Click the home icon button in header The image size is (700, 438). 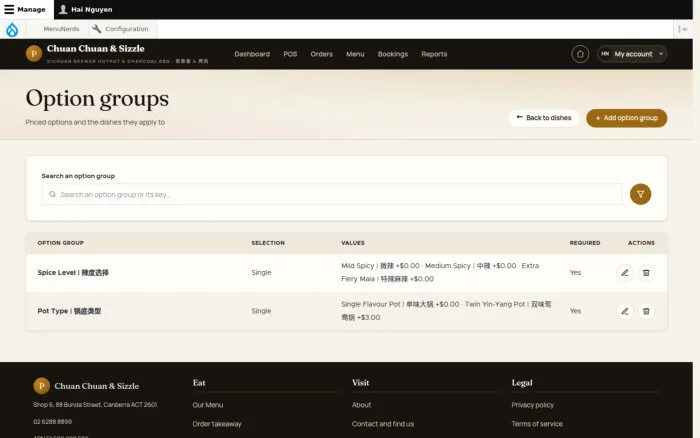(580, 54)
